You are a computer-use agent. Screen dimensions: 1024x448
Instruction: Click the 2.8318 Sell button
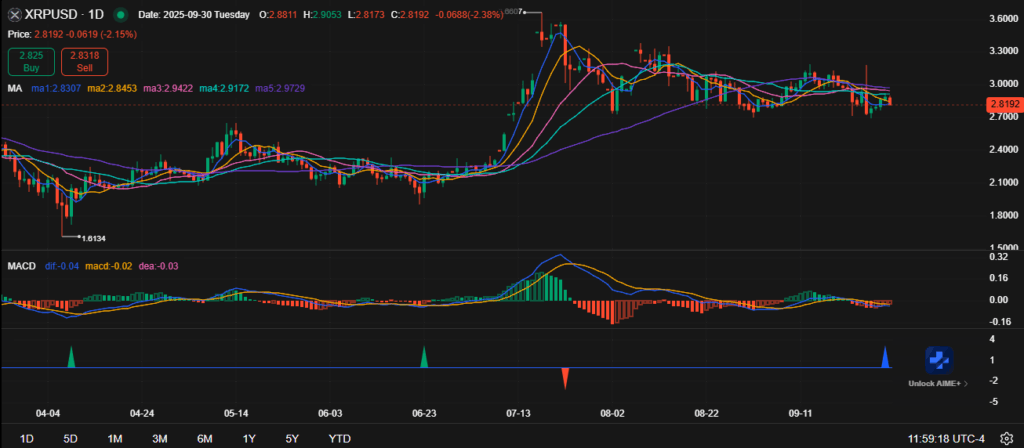click(85, 61)
